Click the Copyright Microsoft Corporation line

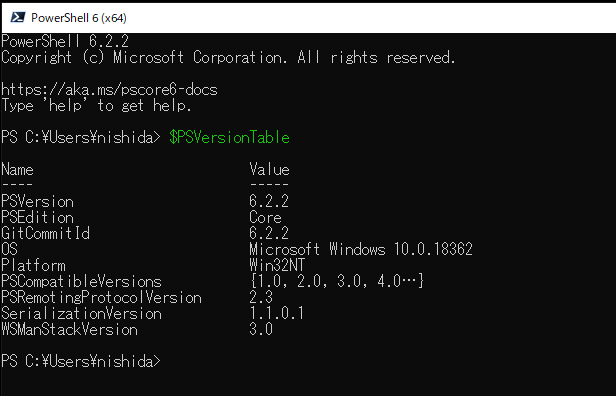228,58
